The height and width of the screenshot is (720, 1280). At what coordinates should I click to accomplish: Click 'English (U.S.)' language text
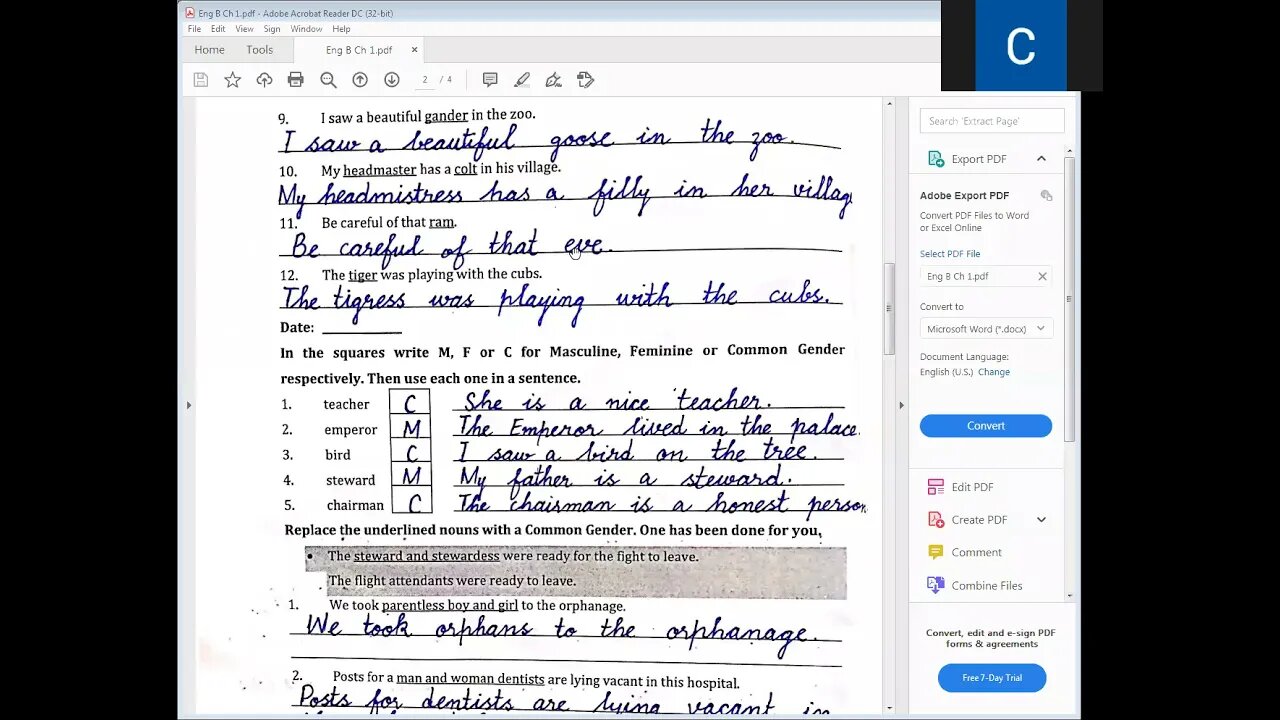click(946, 372)
